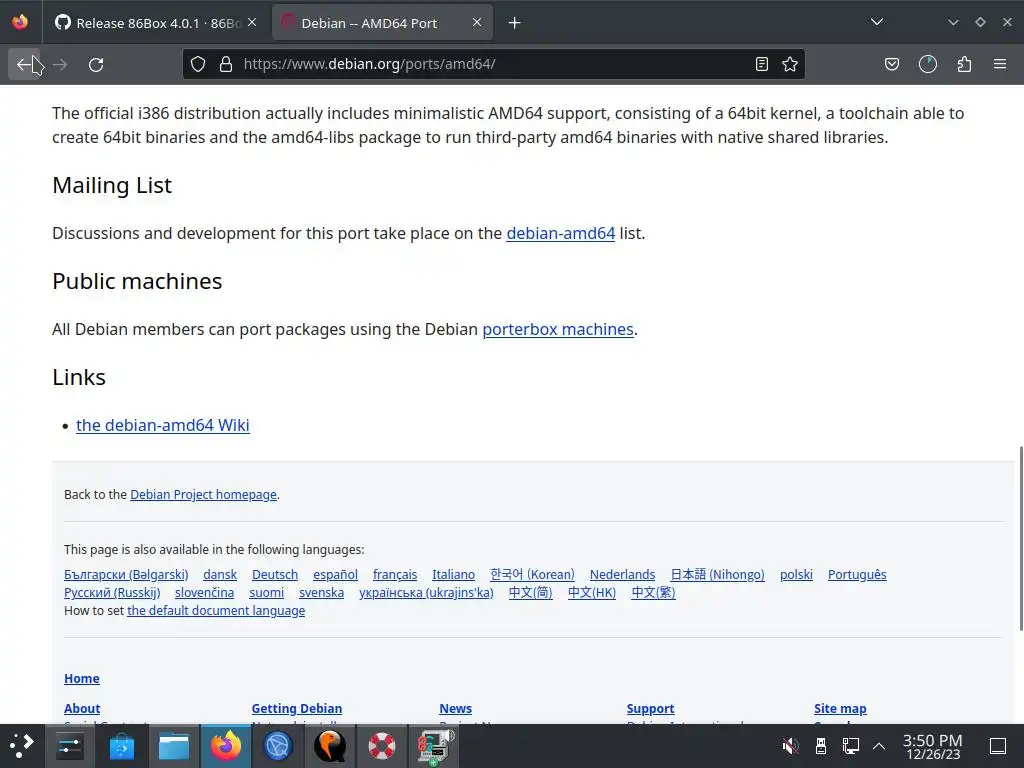
Task: Select Português language link
Action: (x=857, y=575)
